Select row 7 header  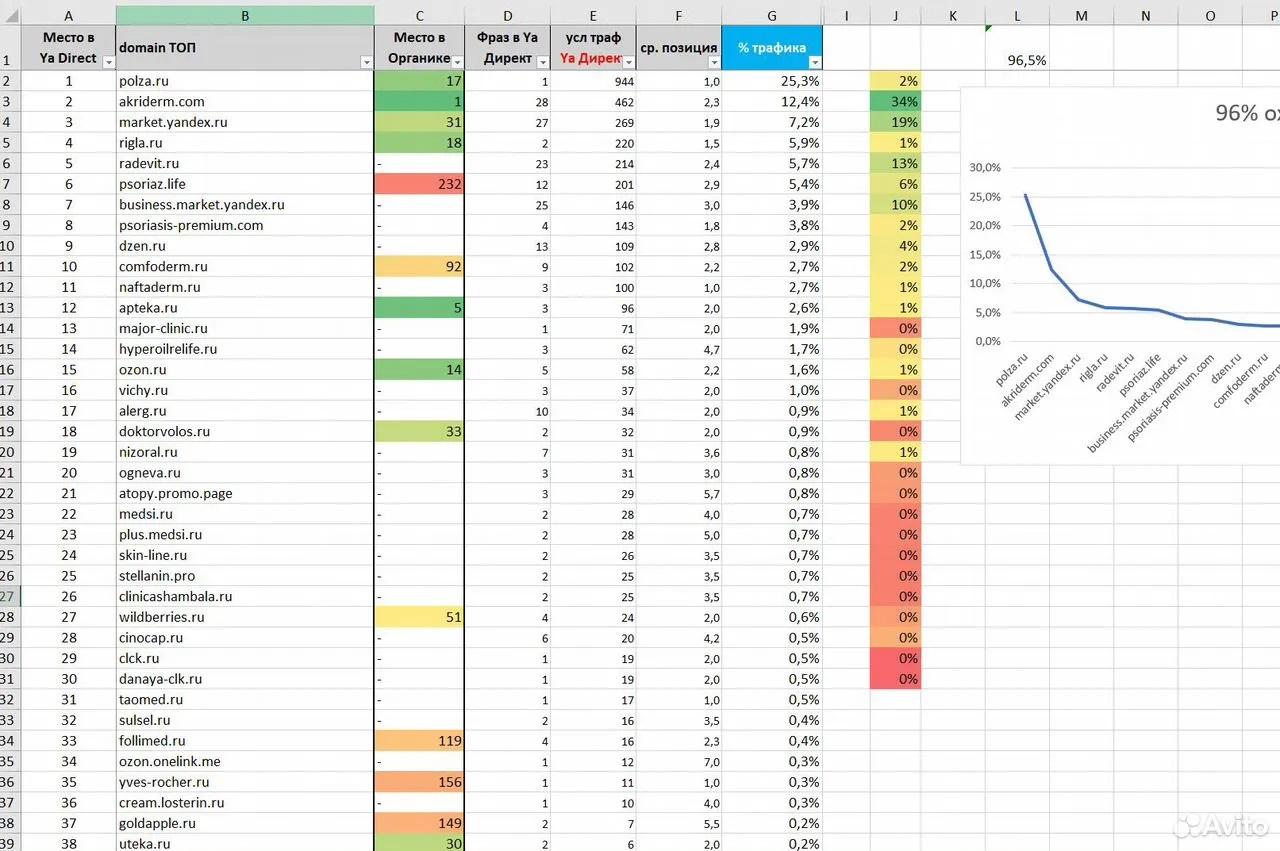[x=10, y=184]
